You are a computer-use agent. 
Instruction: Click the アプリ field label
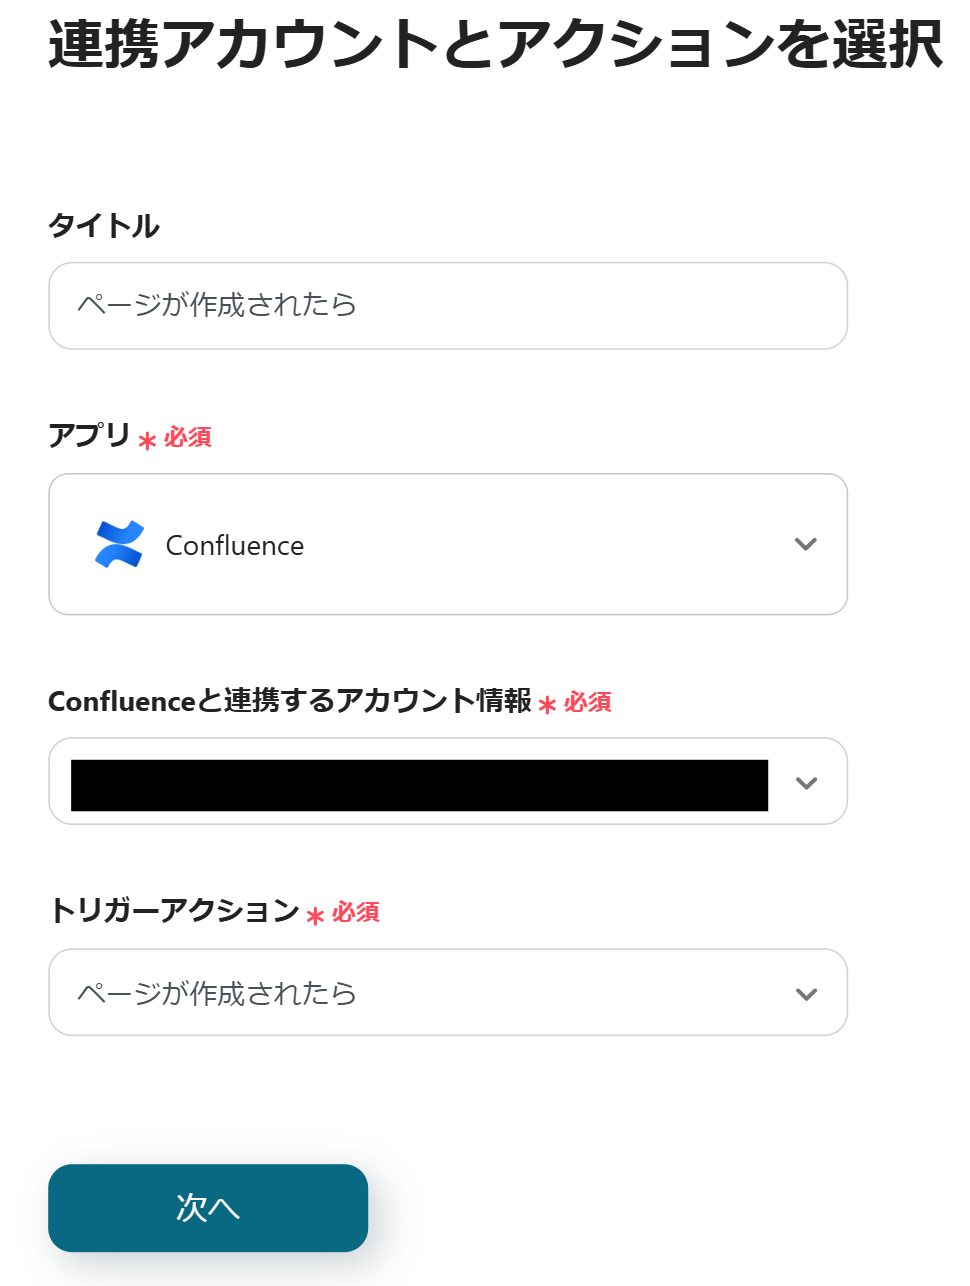[x=89, y=436]
